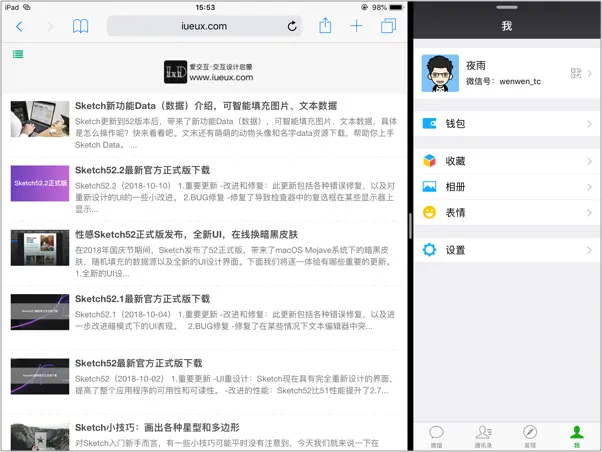602x452 pixels.
Task: Show all Safari tabs overview
Action: click(388, 26)
